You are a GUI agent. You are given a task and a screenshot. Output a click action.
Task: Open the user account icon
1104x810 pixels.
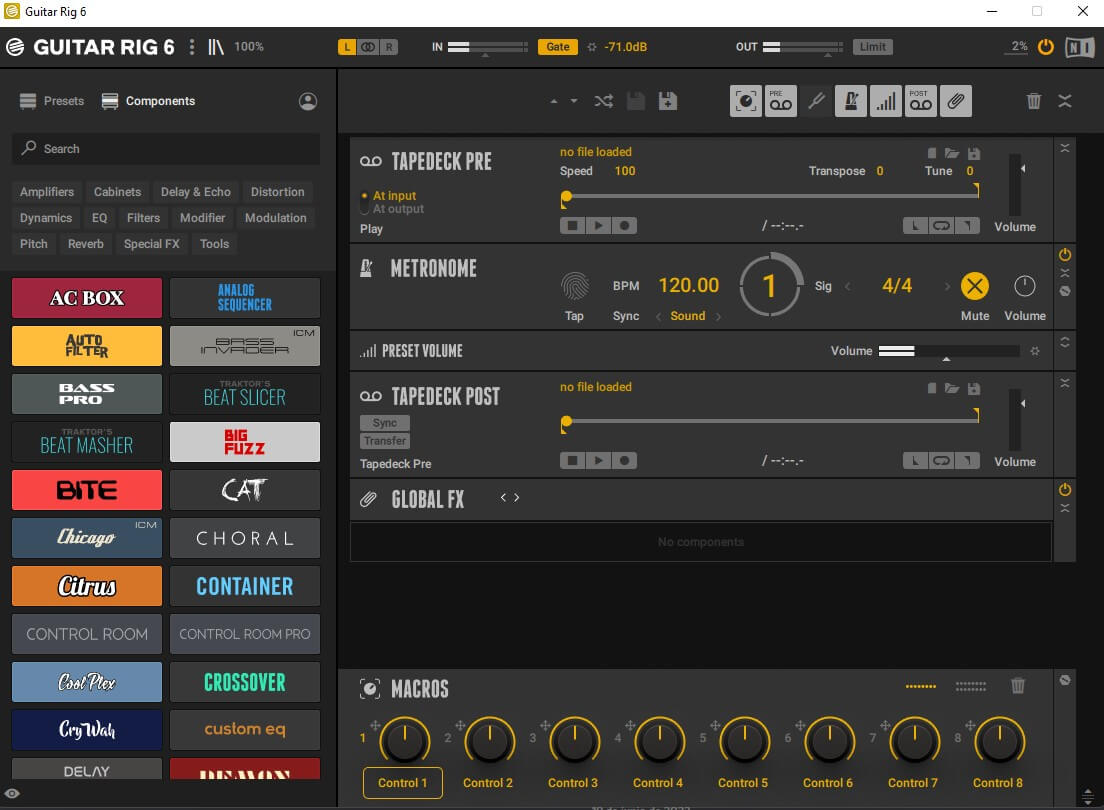point(308,101)
